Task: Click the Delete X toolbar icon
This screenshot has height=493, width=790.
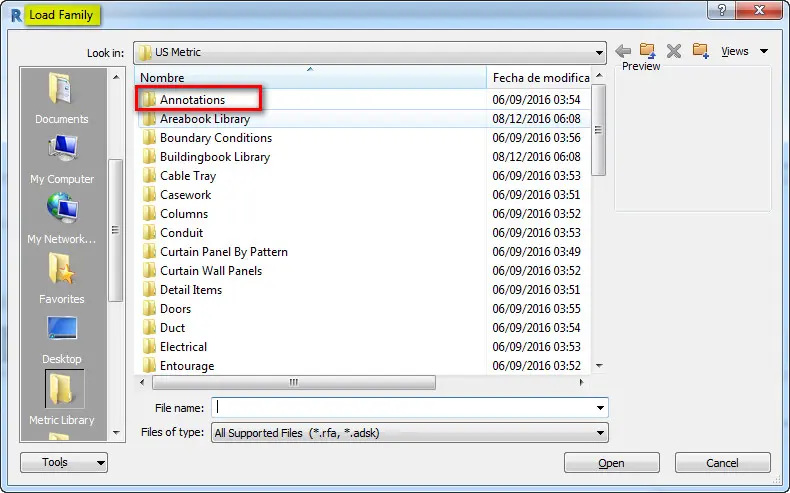Action: tap(674, 51)
